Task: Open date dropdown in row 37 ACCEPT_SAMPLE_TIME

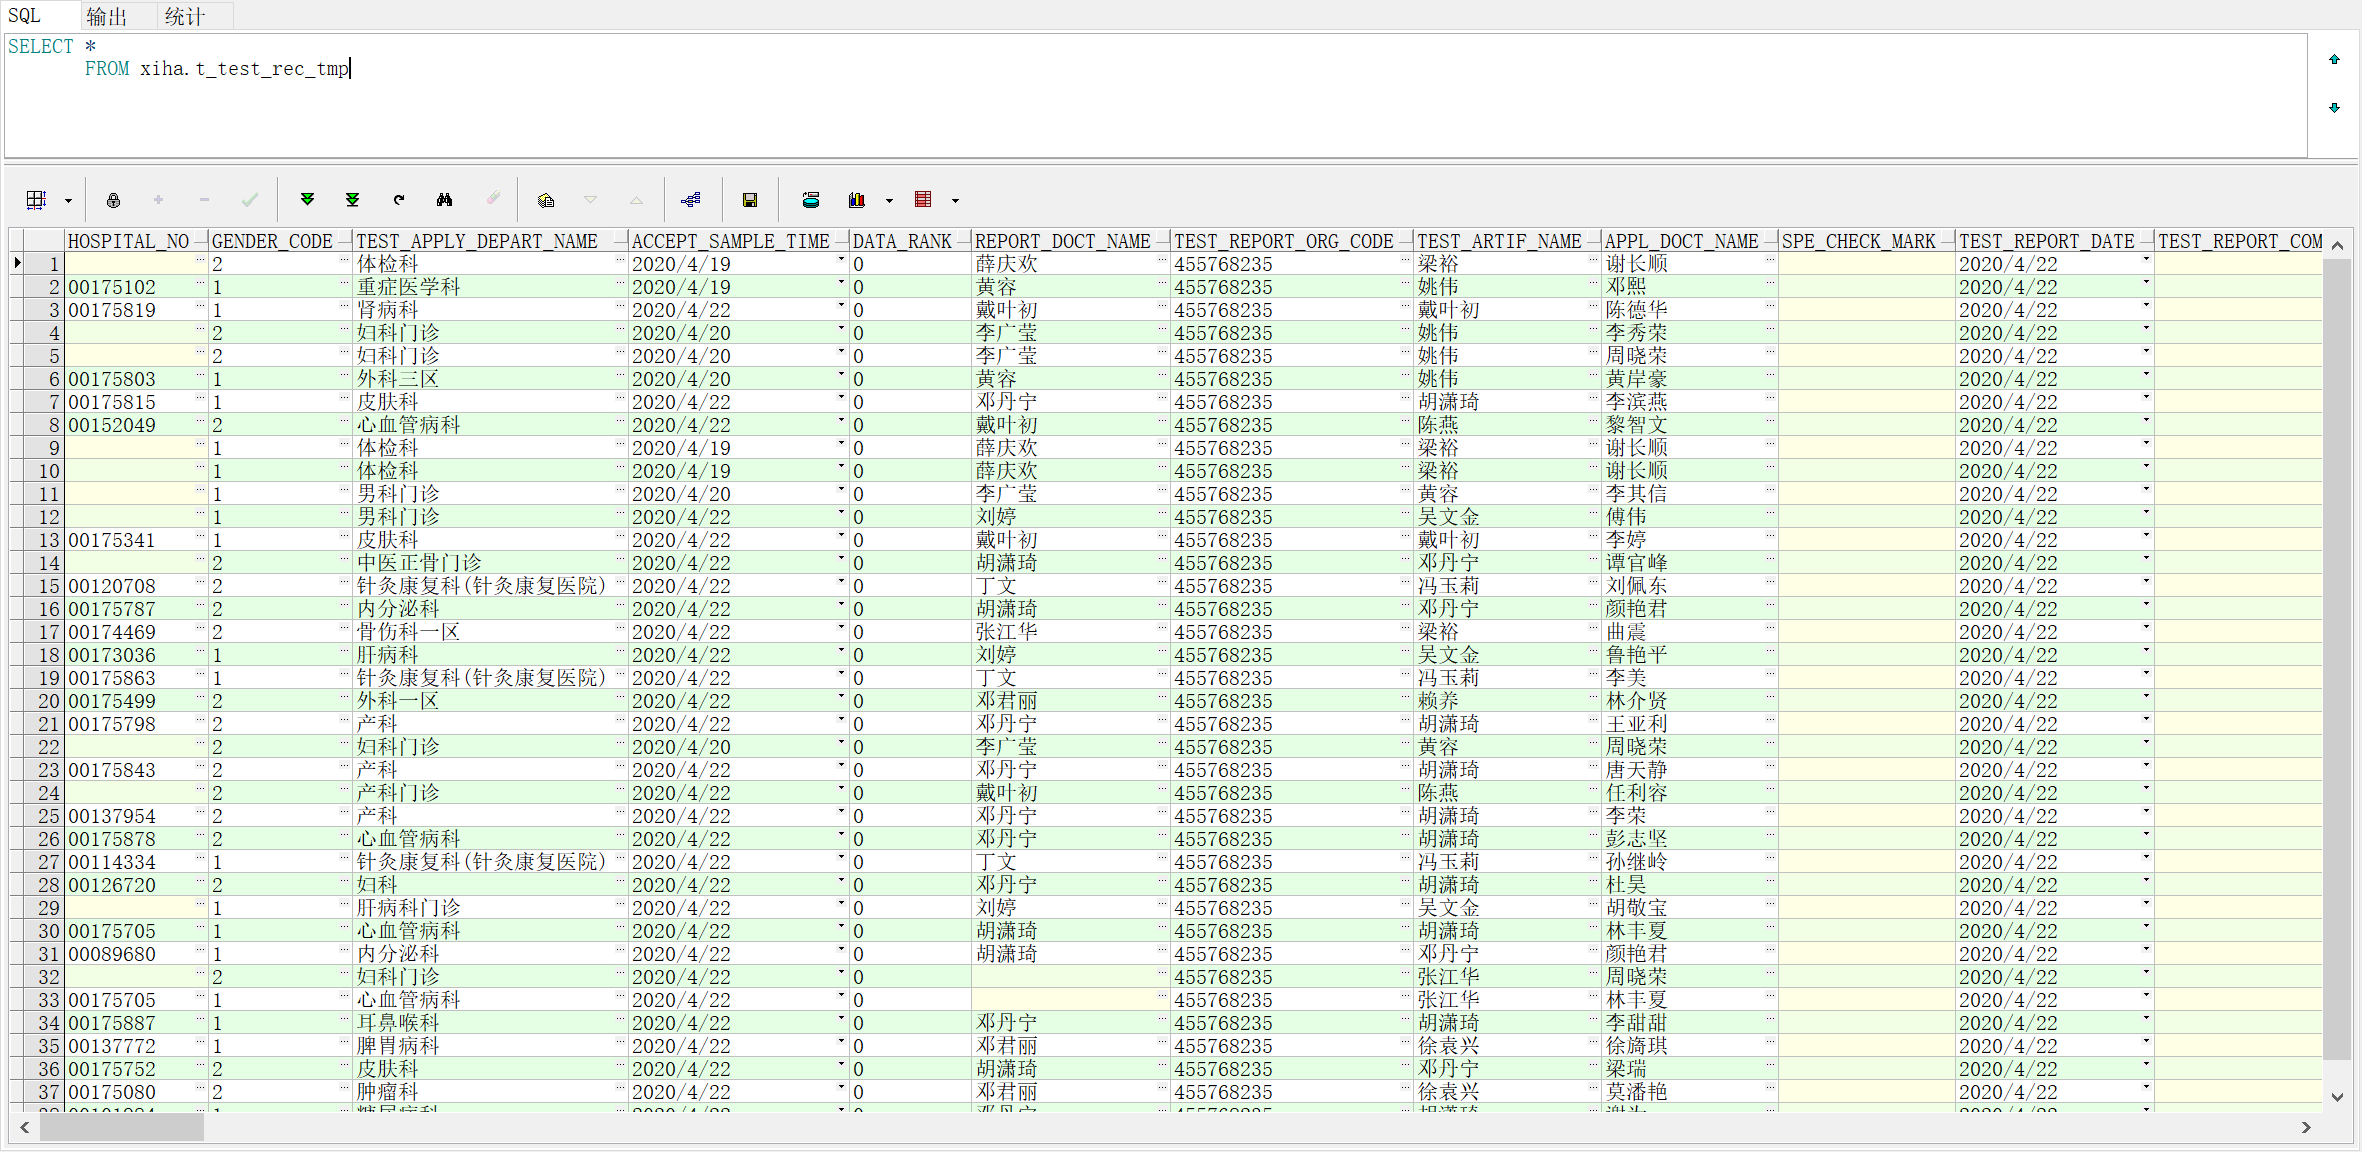Action: 841,1090
